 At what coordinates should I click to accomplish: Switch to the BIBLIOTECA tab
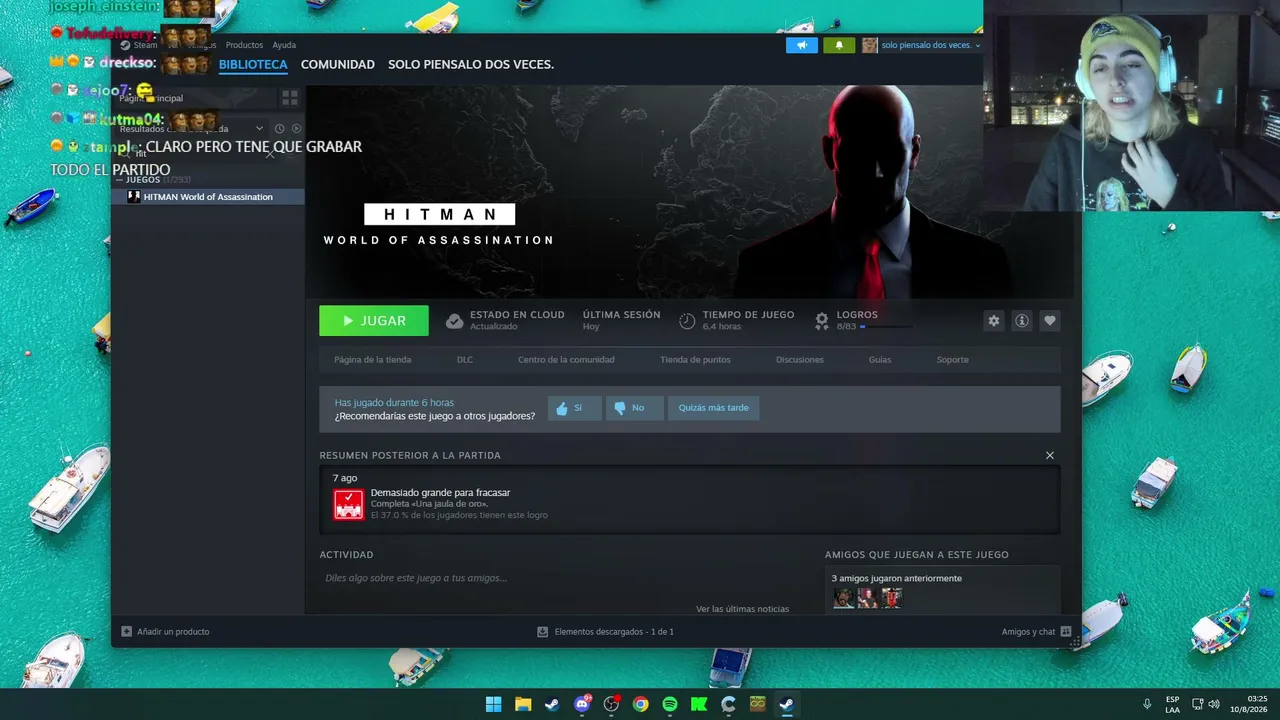point(253,64)
